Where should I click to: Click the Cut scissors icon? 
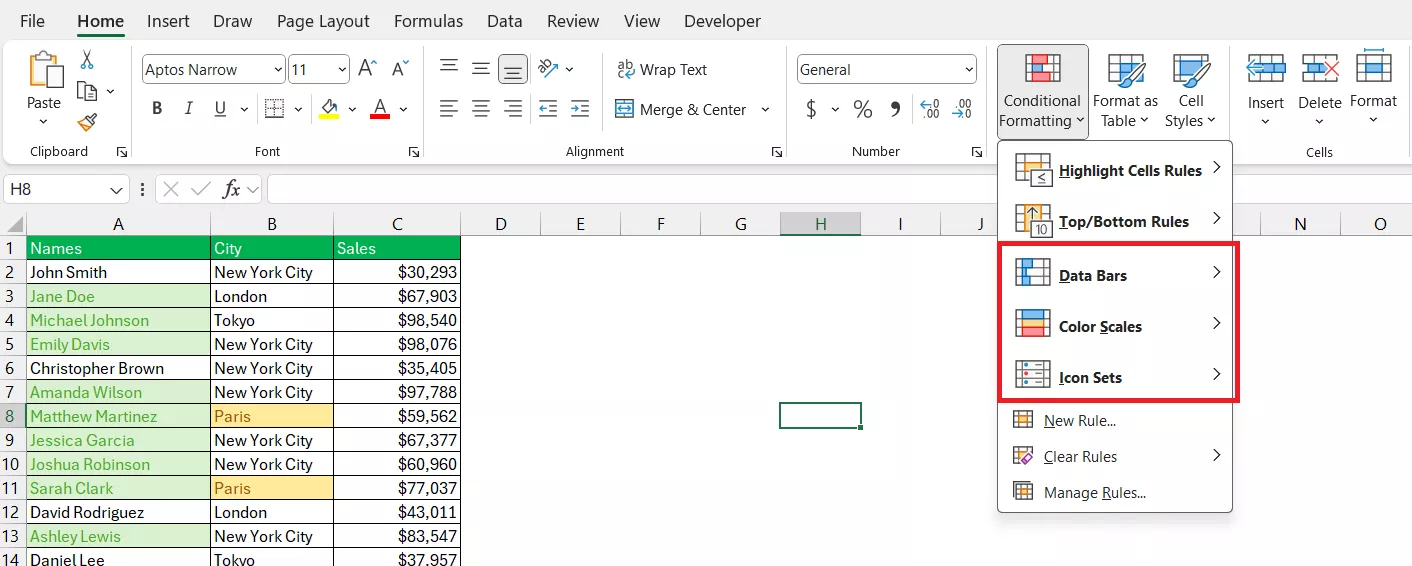pos(87,60)
